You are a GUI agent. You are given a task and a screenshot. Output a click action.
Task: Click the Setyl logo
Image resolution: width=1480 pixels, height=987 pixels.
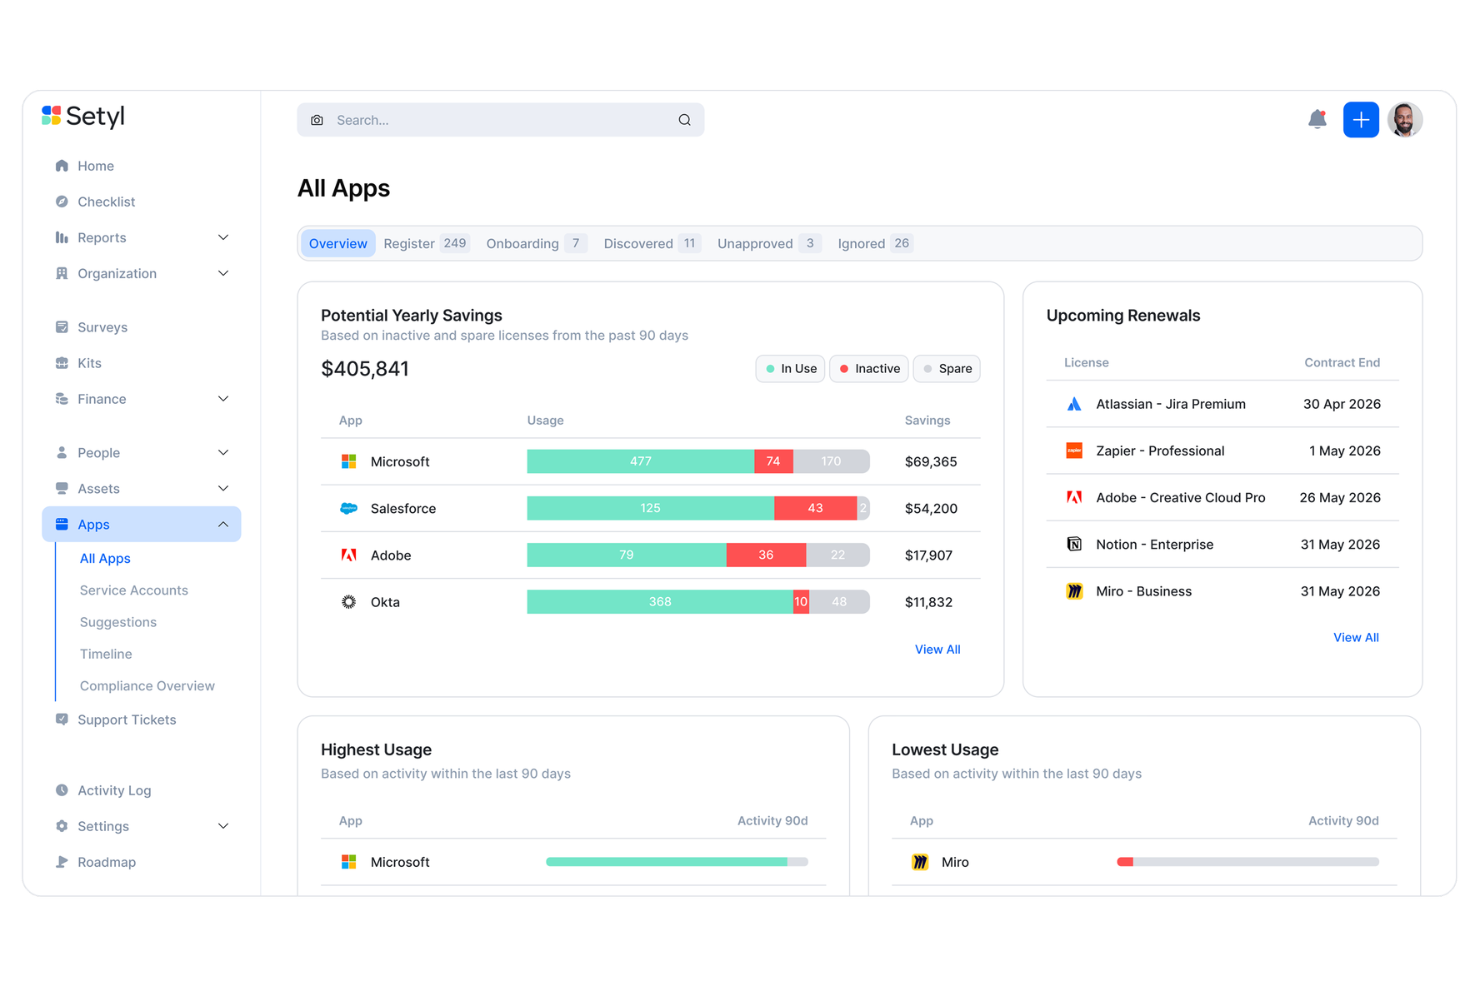click(x=83, y=116)
